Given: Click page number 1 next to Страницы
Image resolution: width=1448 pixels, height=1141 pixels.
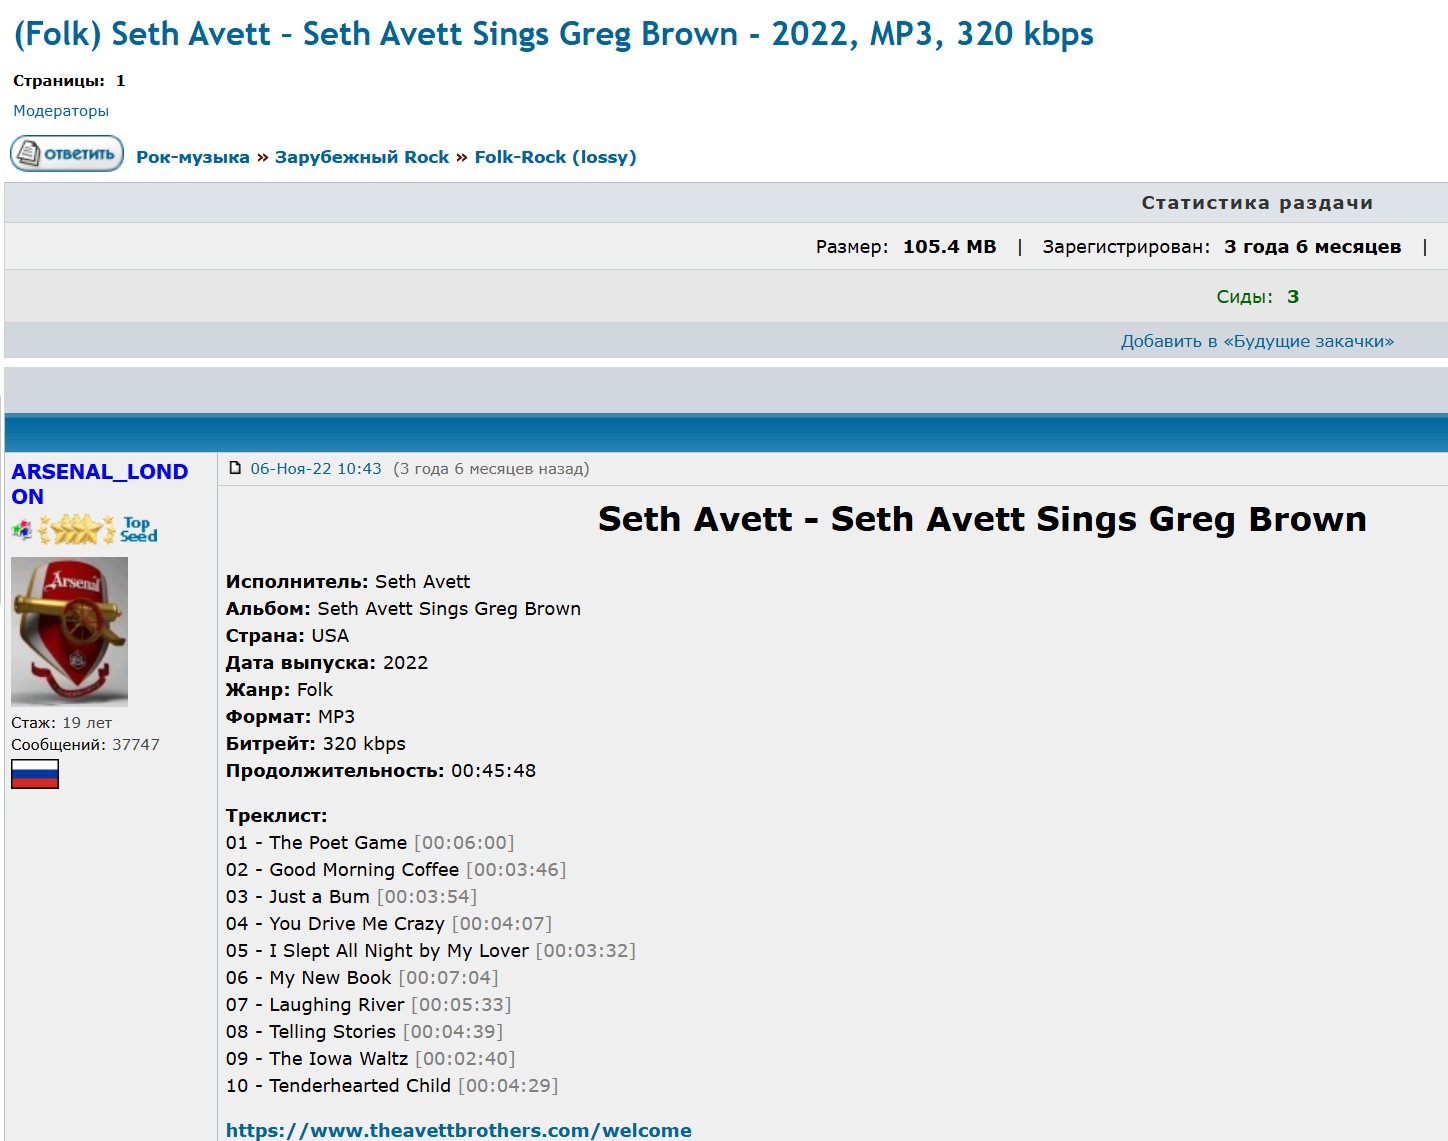Looking at the screenshot, I should coord(120,81).
